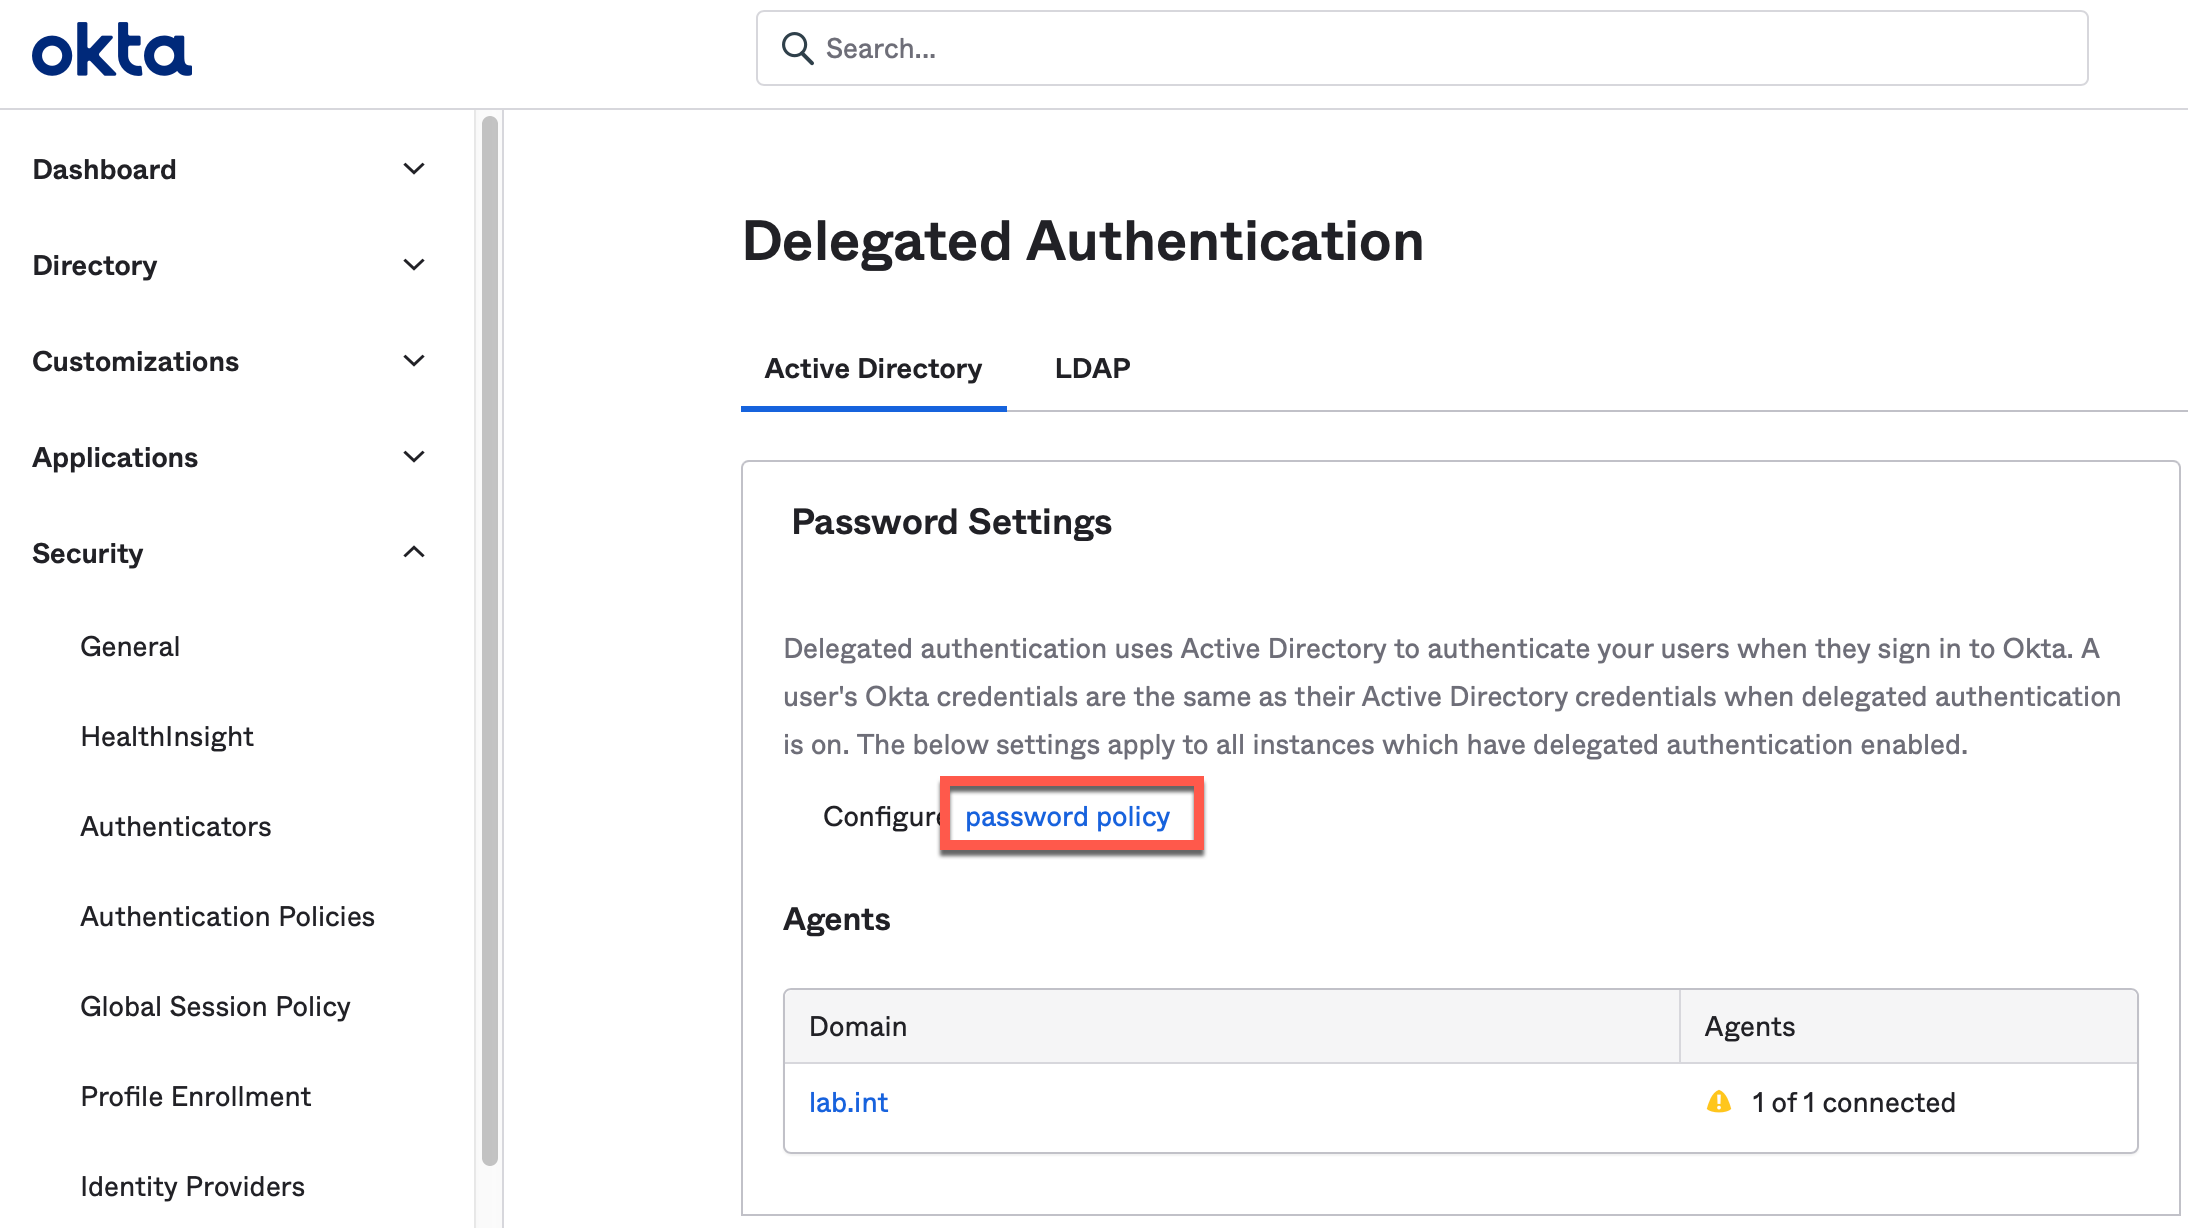2188x1228 pixels.
Task: Open the password policy link
Action: pos(1067,816)
